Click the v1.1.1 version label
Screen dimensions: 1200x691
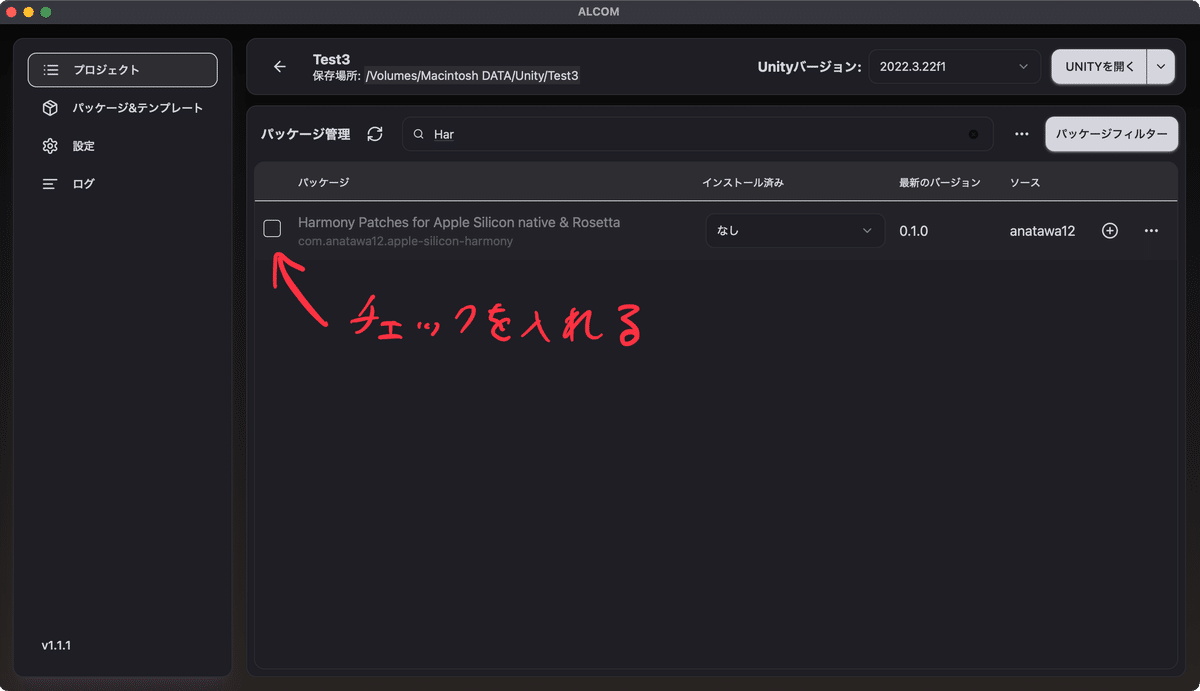click(x=55, y=645)
